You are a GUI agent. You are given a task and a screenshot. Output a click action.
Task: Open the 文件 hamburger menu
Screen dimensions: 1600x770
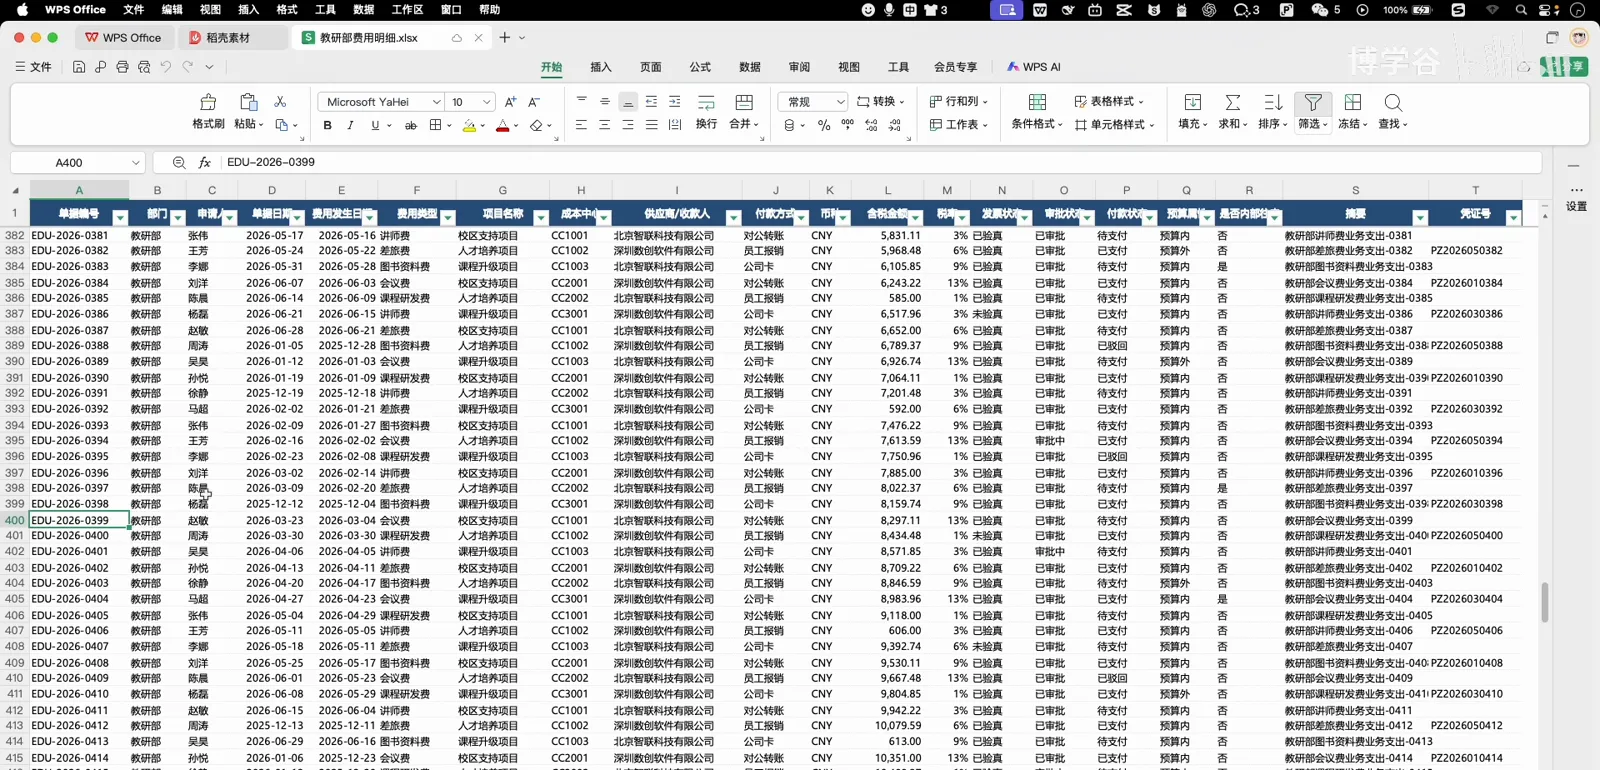click(x=33, y=67)
